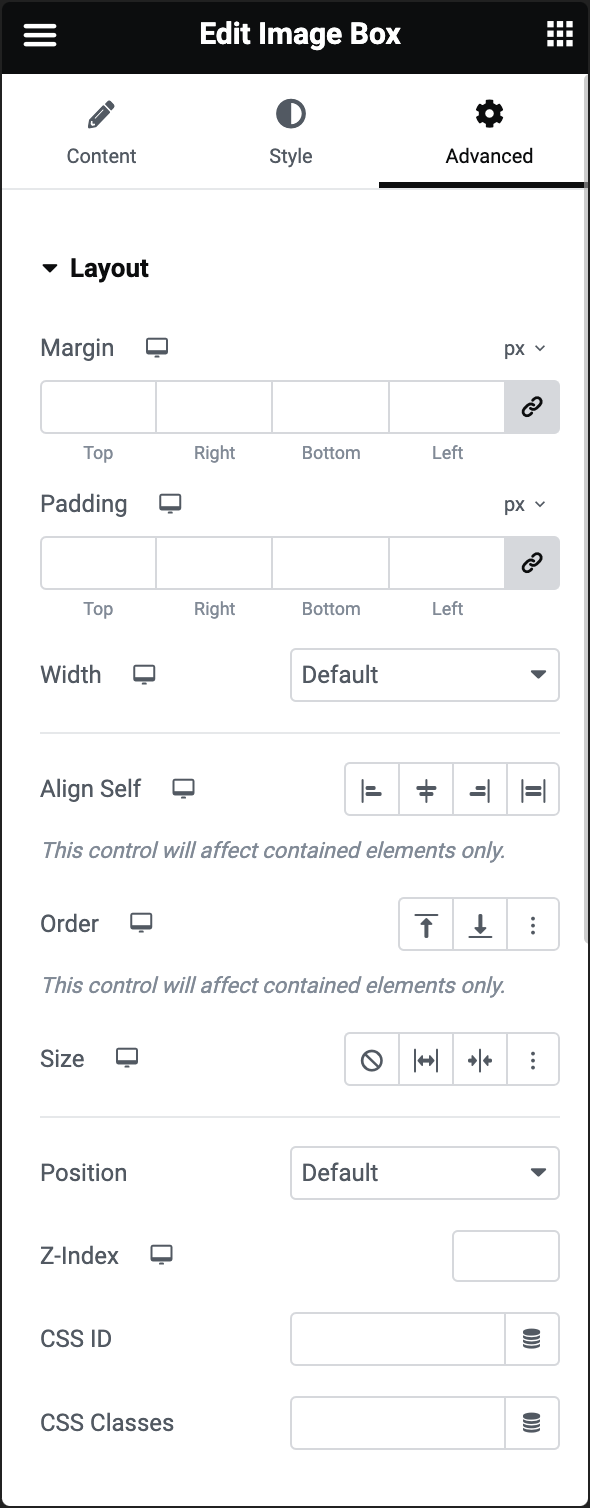The height and width of the screenshot is (1508, 590).
Task: Select the Size none option
Action: click(x=371, y=1059)
